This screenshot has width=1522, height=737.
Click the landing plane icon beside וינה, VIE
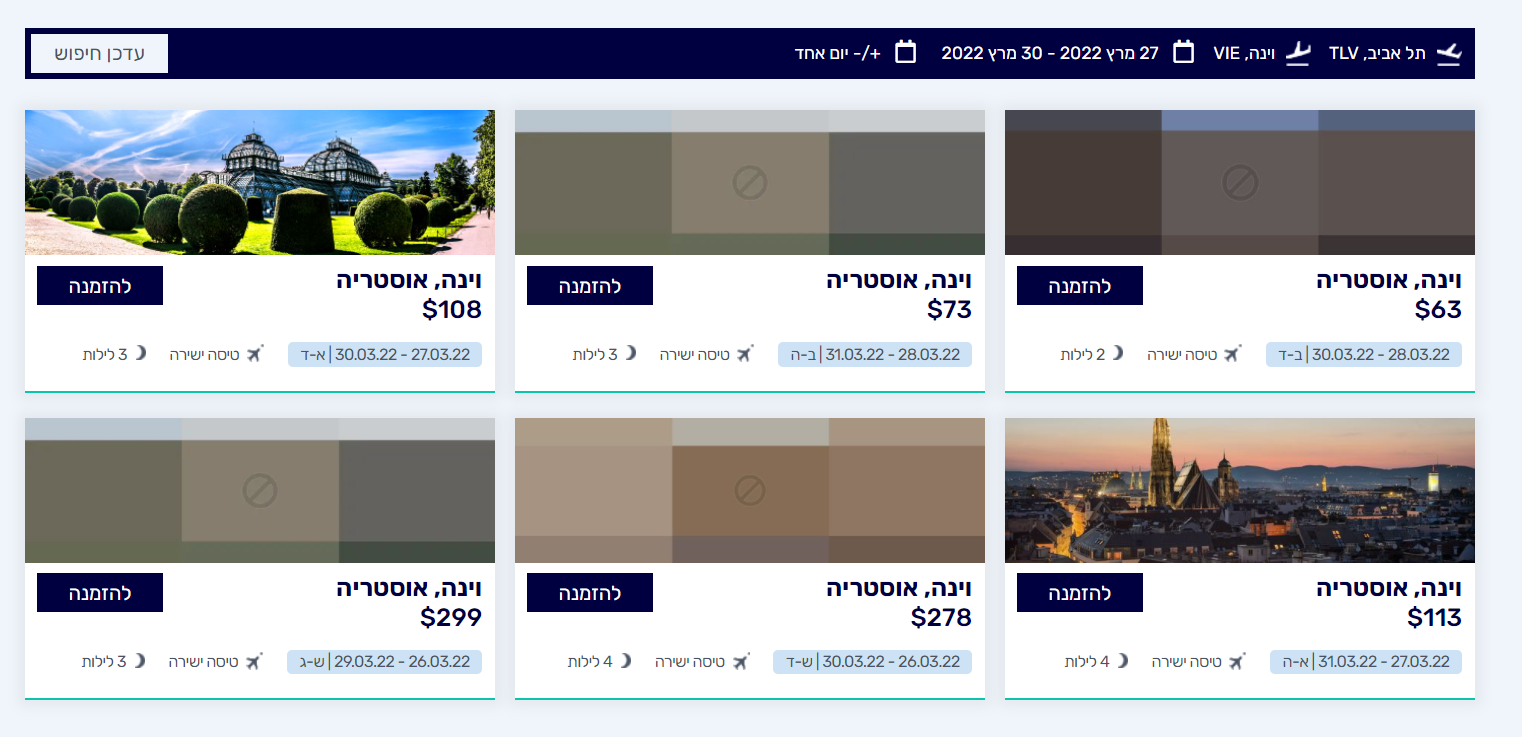(x=1298, y=53)
